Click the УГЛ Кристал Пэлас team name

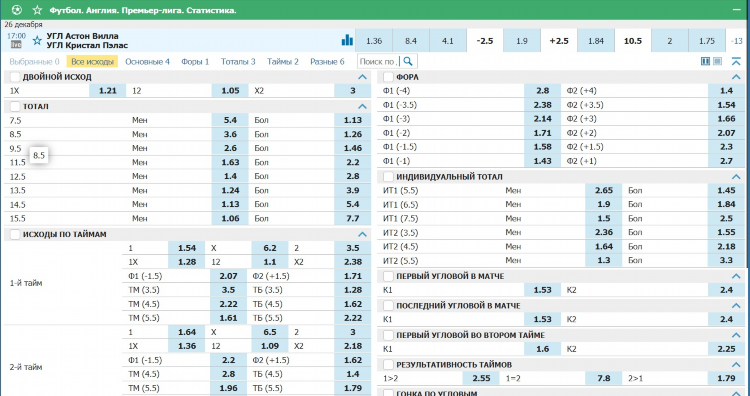(x=87, y=45)
